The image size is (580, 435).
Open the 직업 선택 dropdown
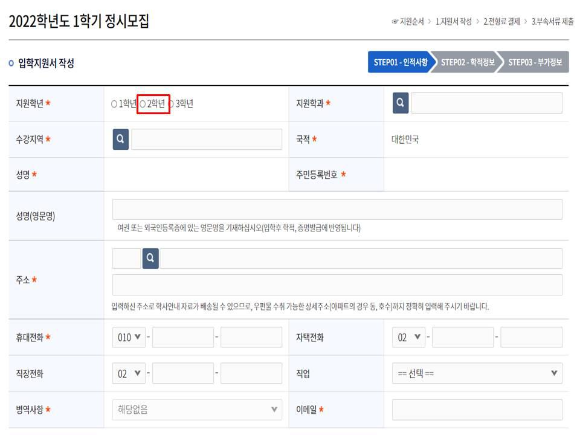click(x=477, y=373)
